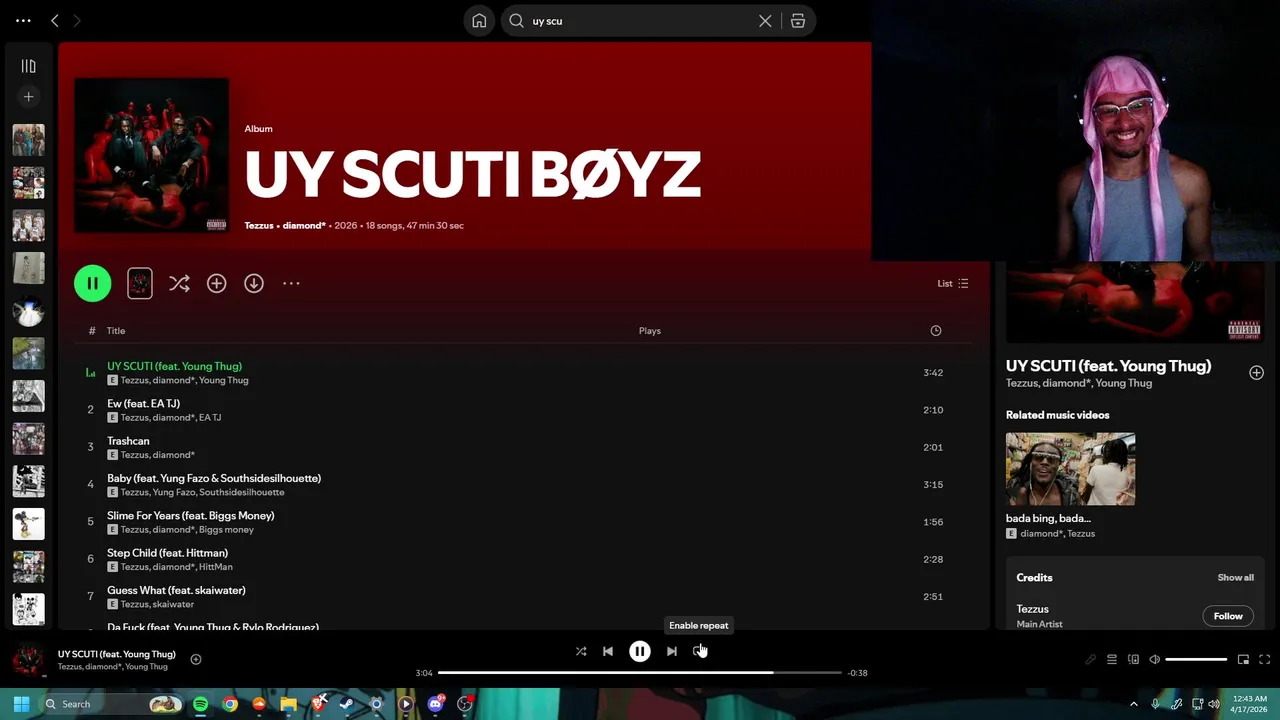Enable repeat in the player controls
The width and height of the screenshot is (1280, 720).
coord(699,651)
